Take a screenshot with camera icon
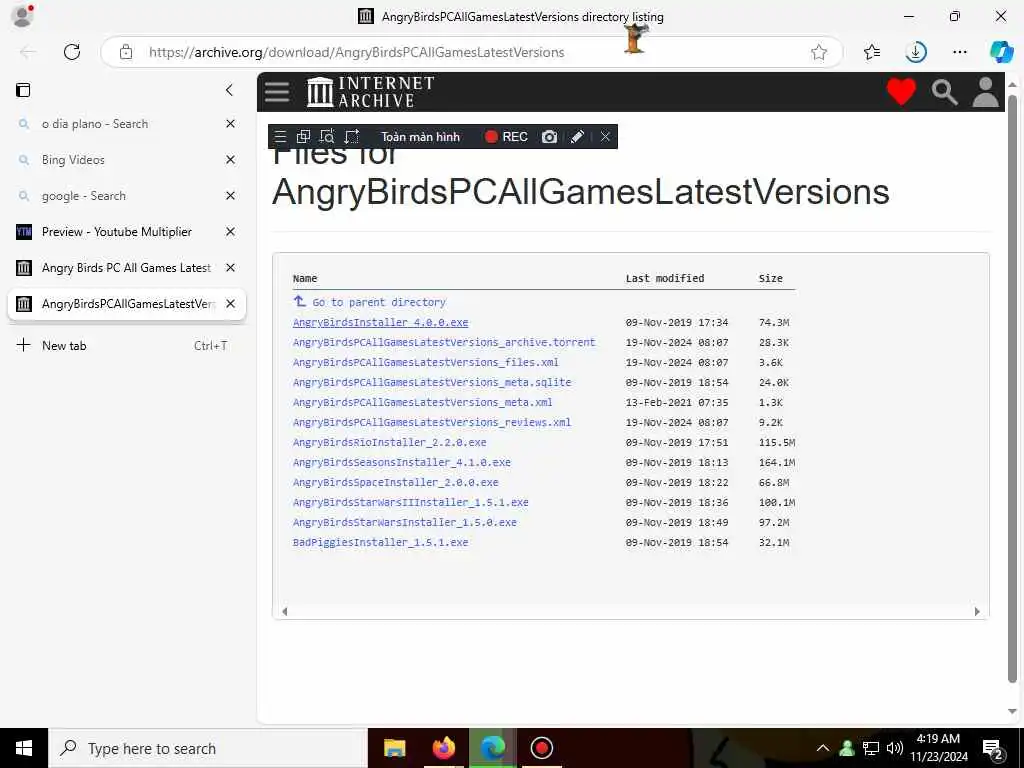The image size is (1024, 768). point(549,136)
